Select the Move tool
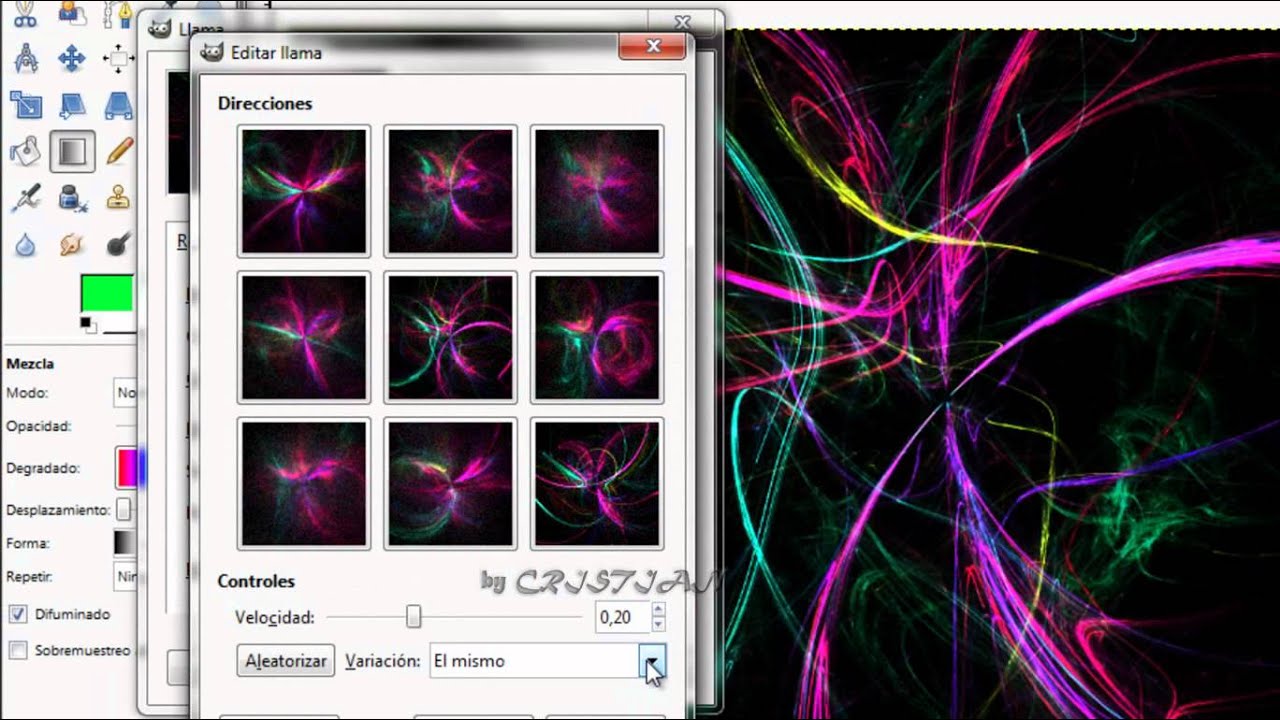1280x720 pixels. (x=72, y=58)
